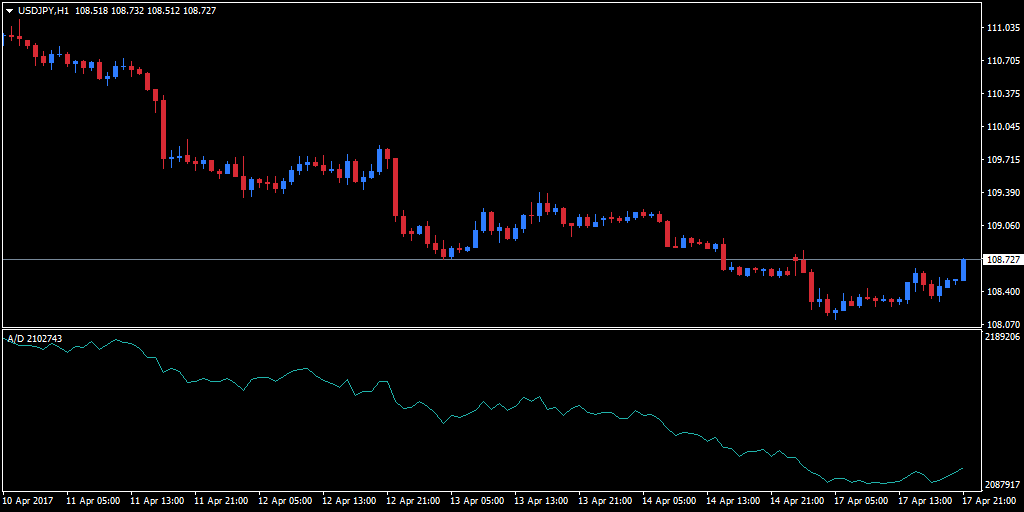This screenshot has height=512, width=1024.
Task: Select the 110.375 price axis label
Action: [x=1004, y=94]
